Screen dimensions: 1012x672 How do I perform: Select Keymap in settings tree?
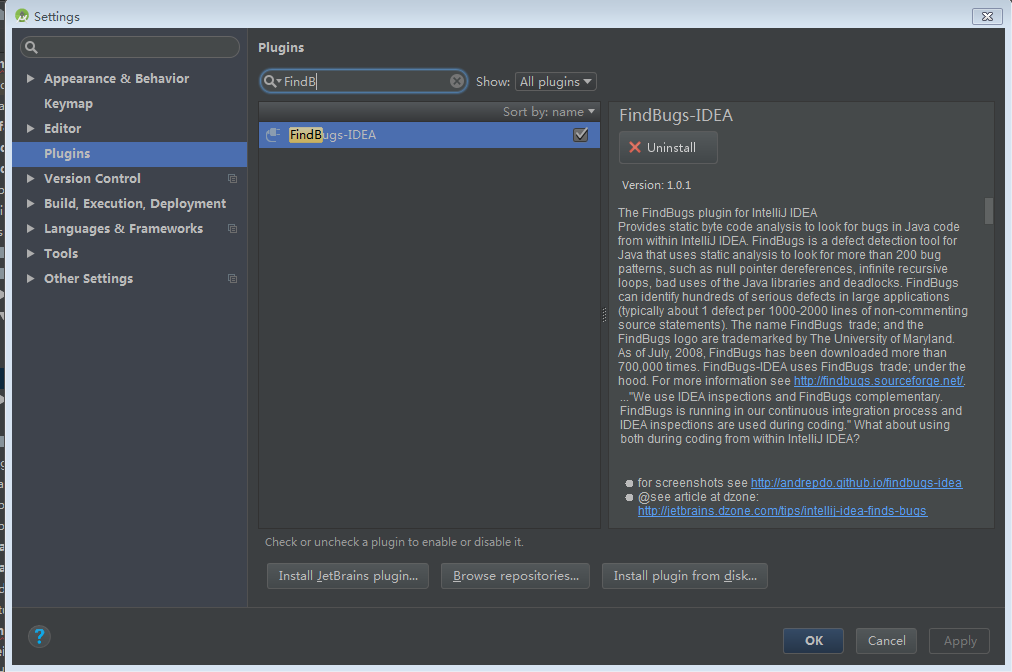pos(68,103)
